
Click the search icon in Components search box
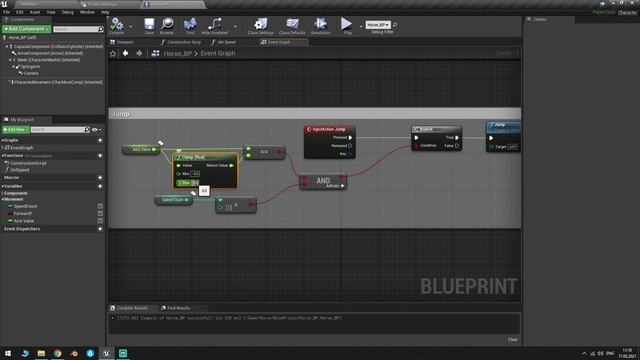pos(100,29)
